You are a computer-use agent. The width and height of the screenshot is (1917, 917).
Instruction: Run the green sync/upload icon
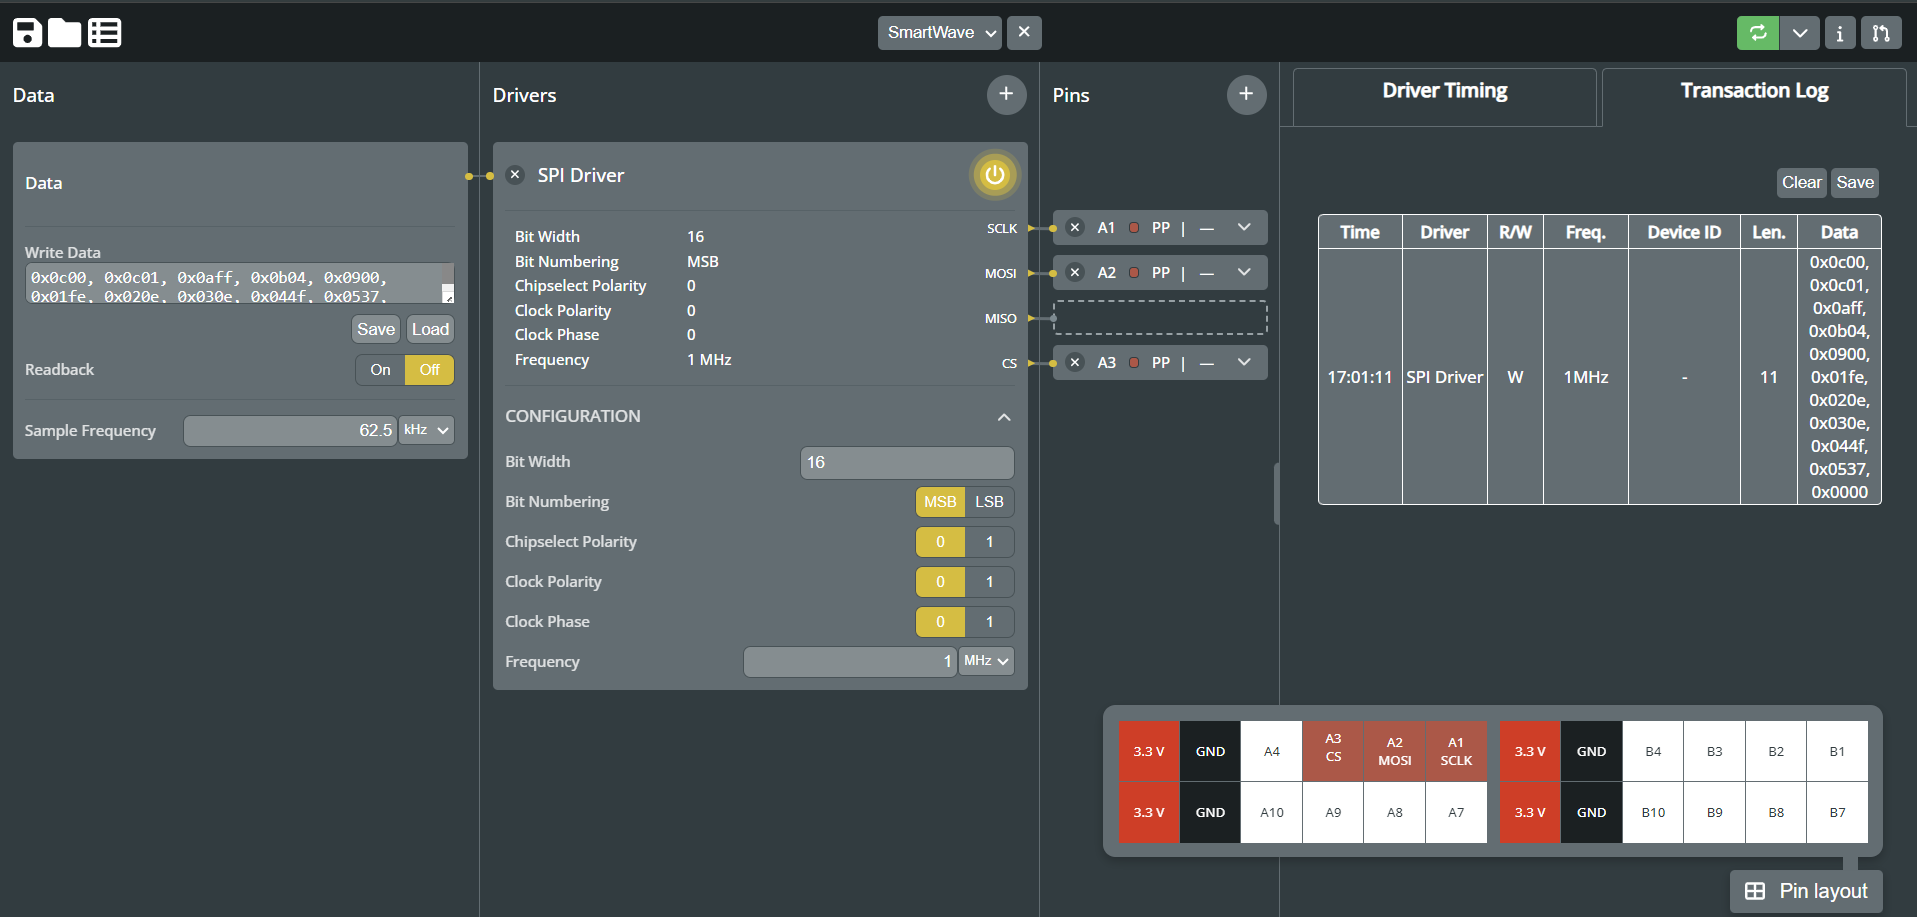(x=1757, y=32)
